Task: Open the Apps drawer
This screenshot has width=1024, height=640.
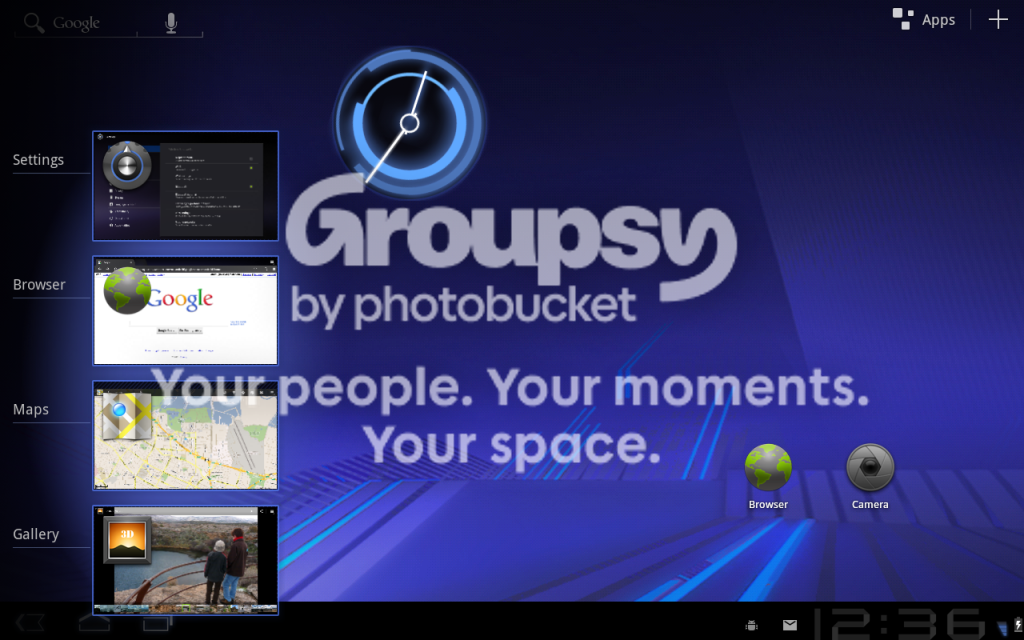Action: [x=924, y=20]
